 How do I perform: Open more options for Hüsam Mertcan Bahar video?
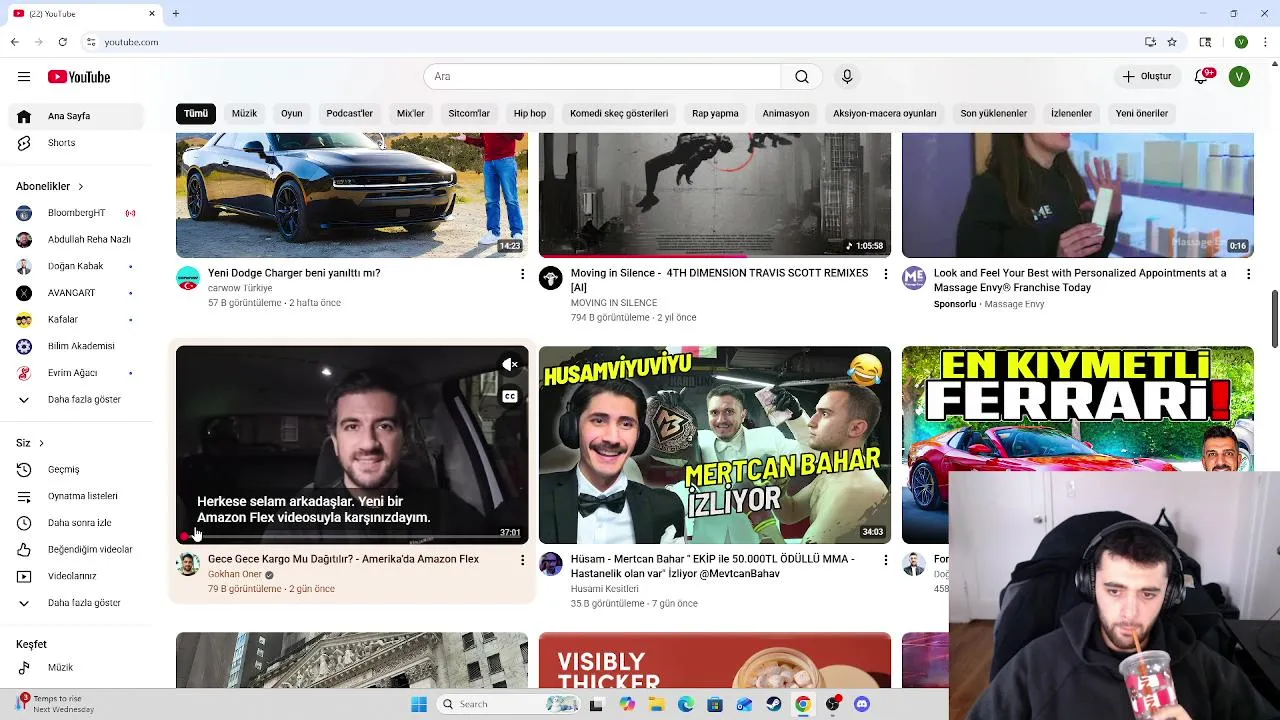point(885,560)
